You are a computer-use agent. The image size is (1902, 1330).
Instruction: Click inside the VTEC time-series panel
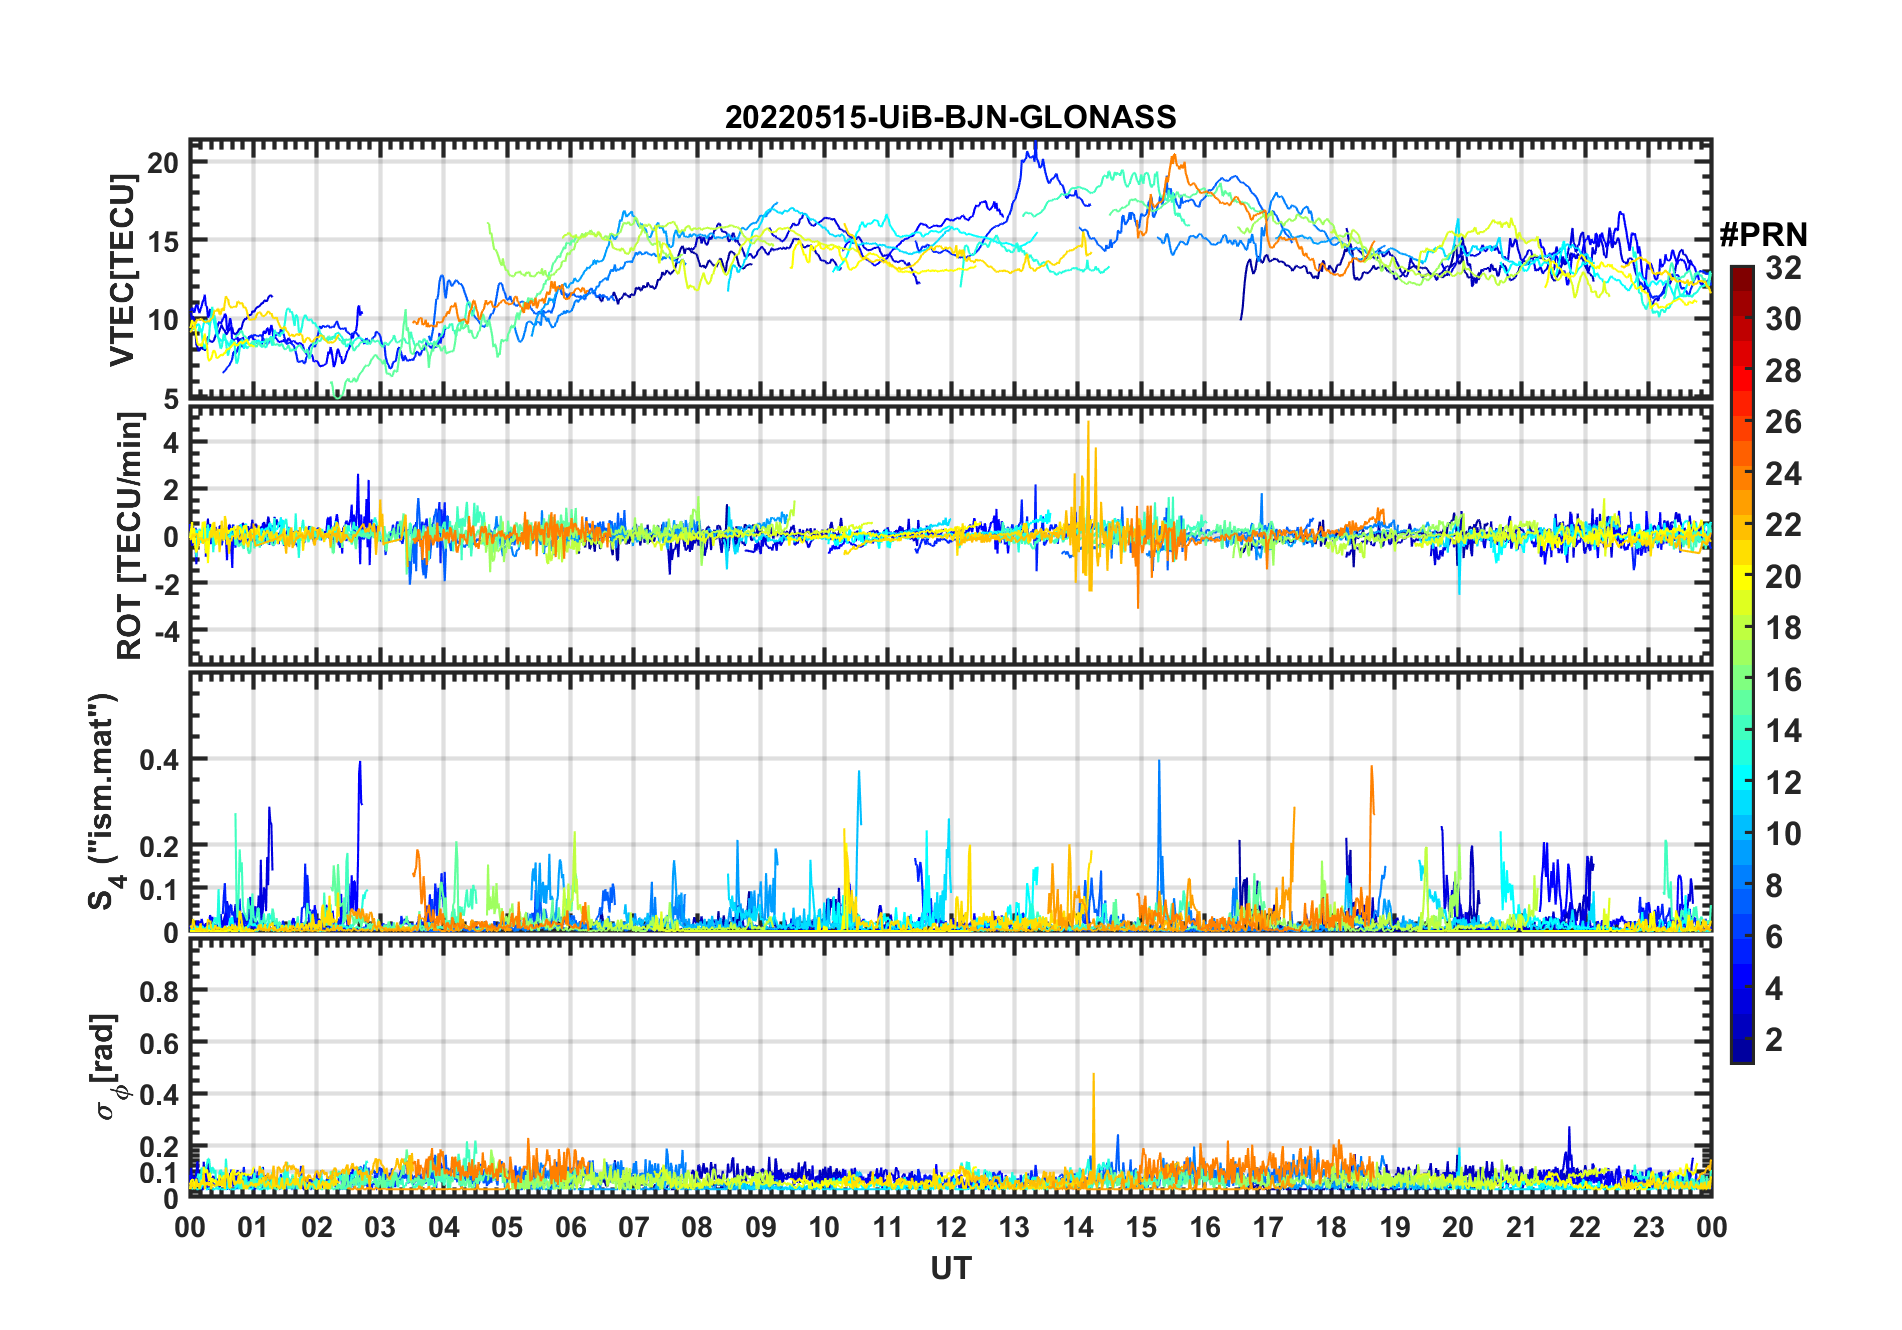coord(950,269)
